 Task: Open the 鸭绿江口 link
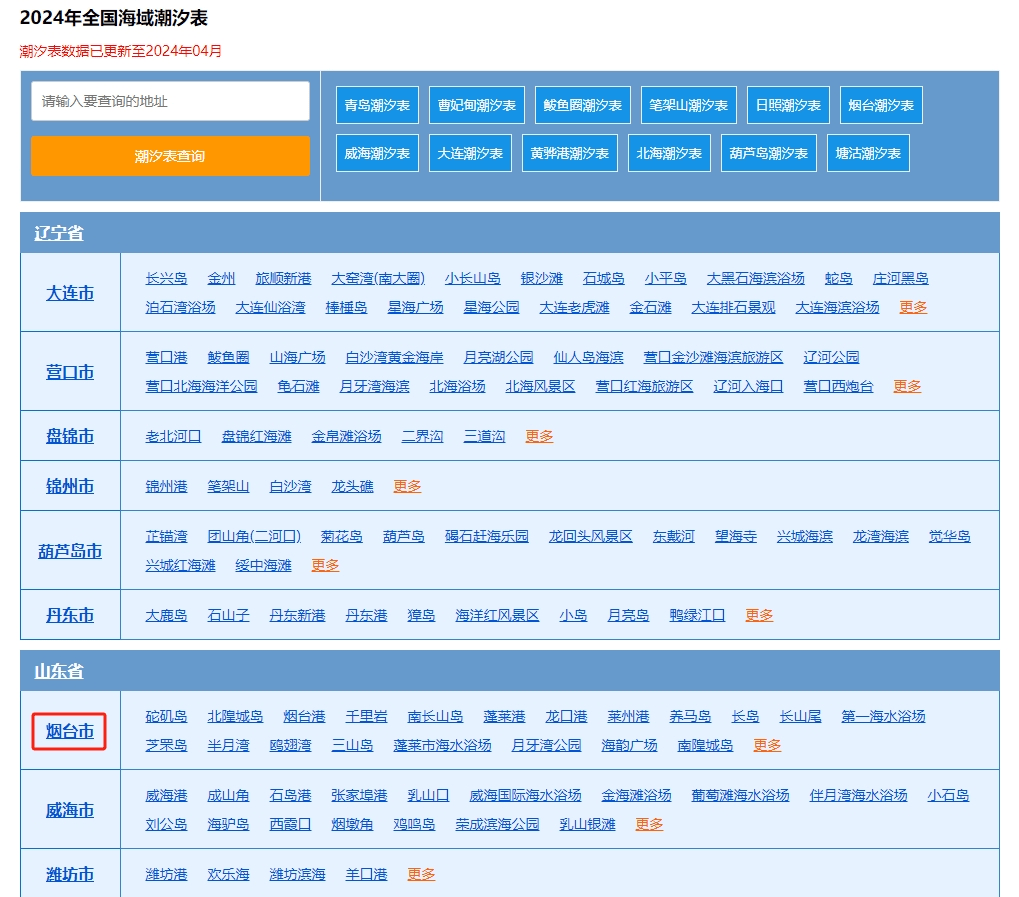tap(697, 615)
